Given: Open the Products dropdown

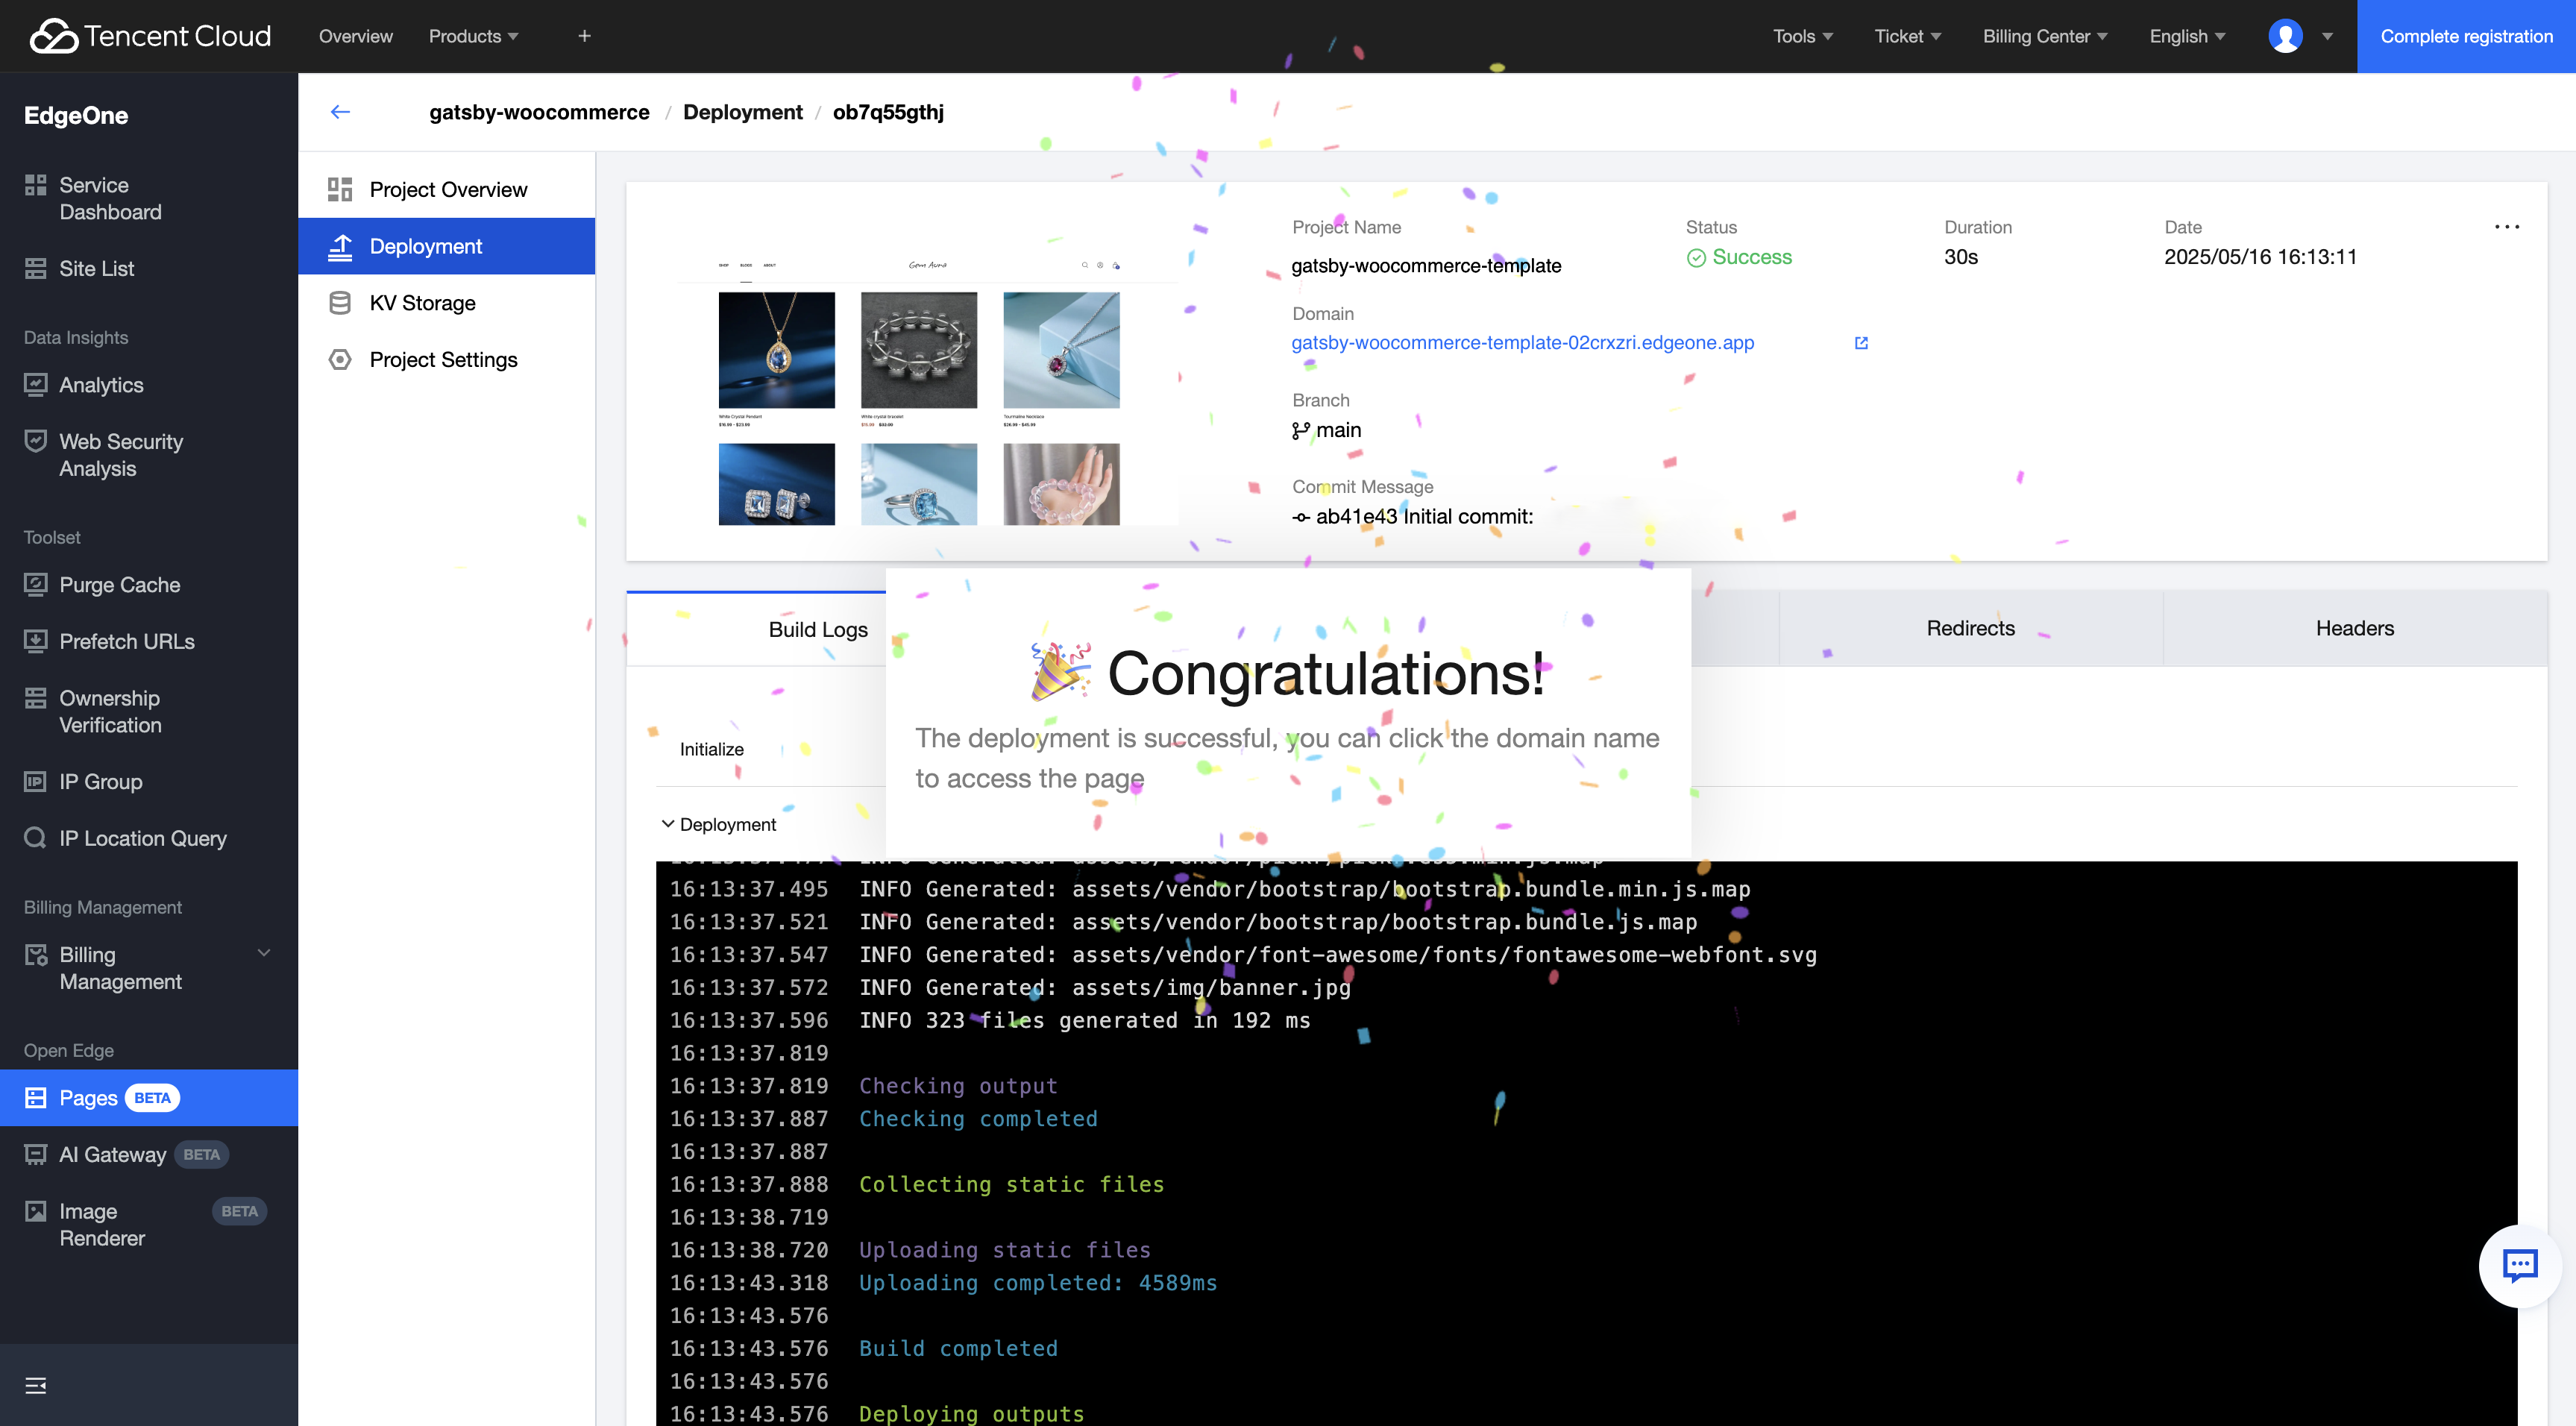Looking at the screenshot, I should click(473, 36).
